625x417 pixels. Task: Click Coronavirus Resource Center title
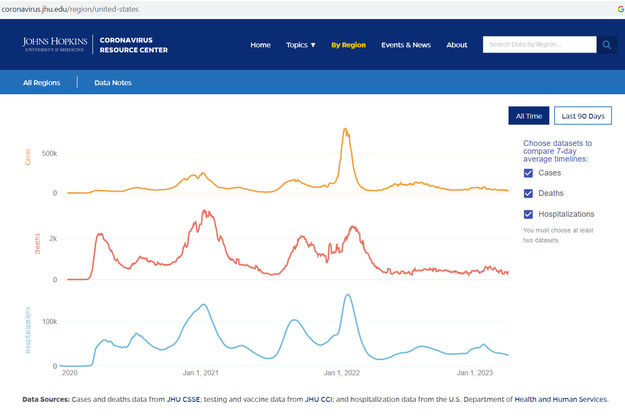134,45
